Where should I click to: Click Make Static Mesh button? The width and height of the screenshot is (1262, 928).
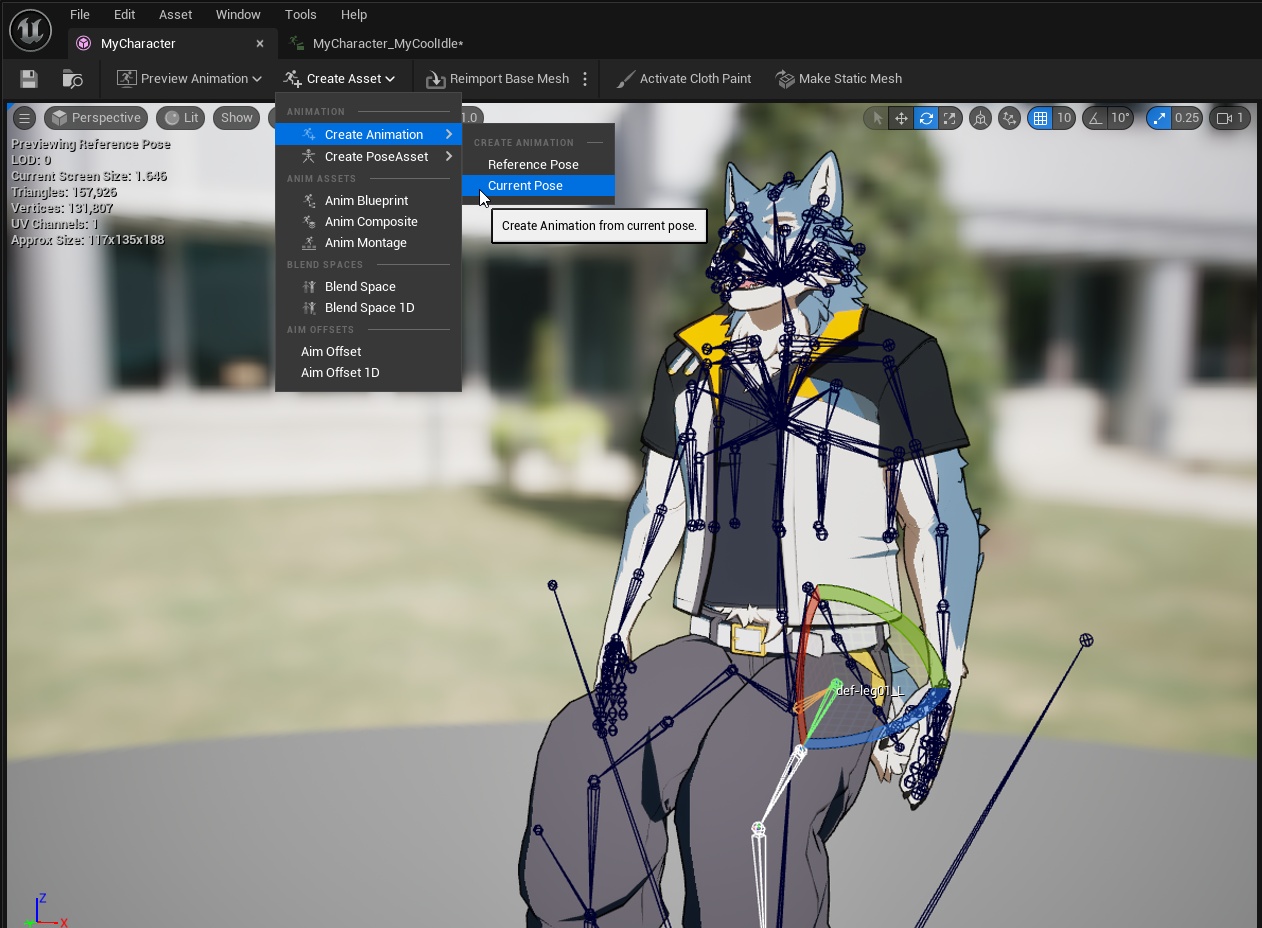[x=839, y=79]
